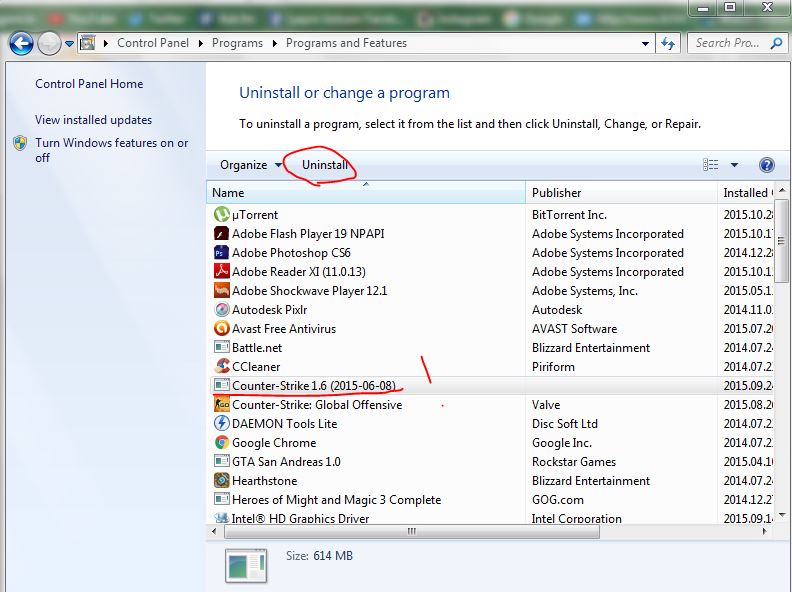Viewport: 792px width, 592px height.
Task: Select the Counter-Strike: Global Offensive icon
Action: click(x=221, y=405)
